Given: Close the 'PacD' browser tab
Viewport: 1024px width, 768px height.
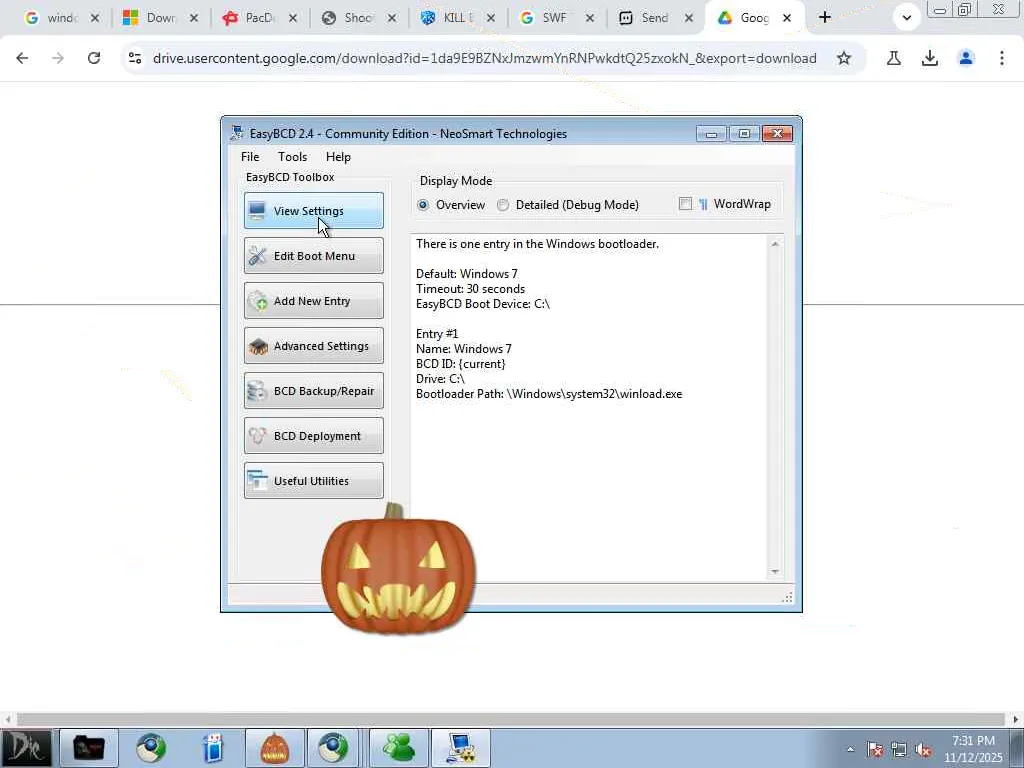Looking at the screenshot, I should (293, 18).
